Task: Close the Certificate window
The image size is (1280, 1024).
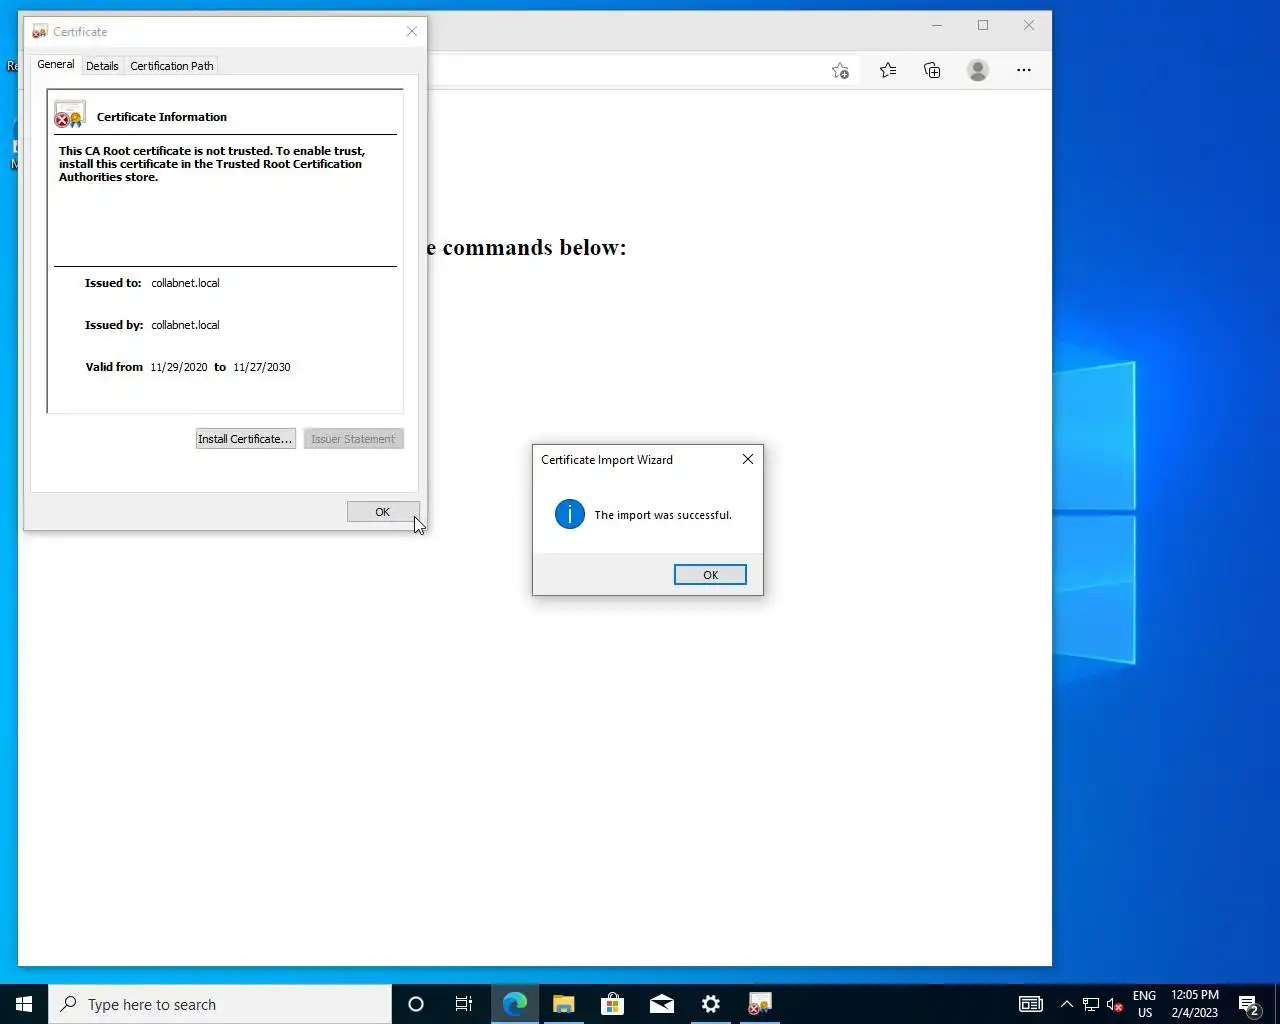Action: pos(412,31)
